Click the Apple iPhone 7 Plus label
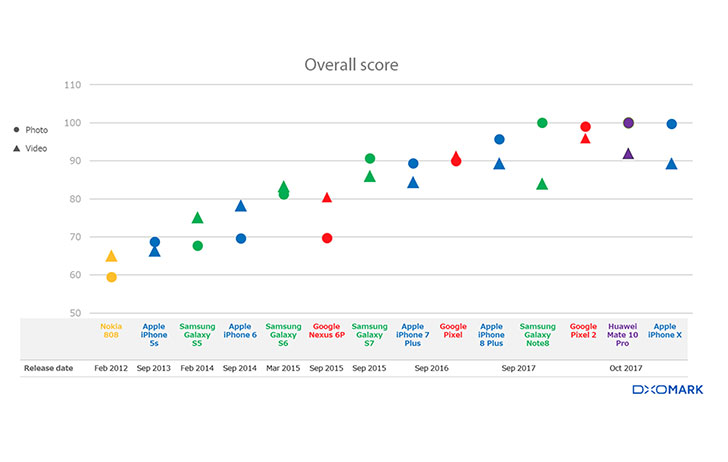This screenshot has width=728, height=462. click(413, 335)
